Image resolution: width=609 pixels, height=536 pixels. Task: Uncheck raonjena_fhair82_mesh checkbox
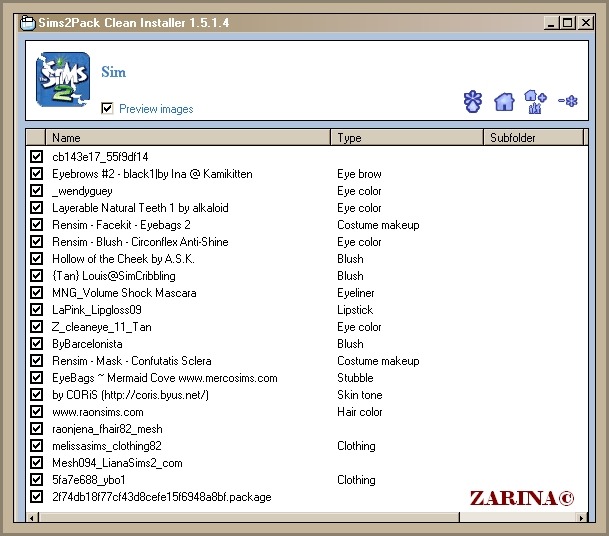37,429
